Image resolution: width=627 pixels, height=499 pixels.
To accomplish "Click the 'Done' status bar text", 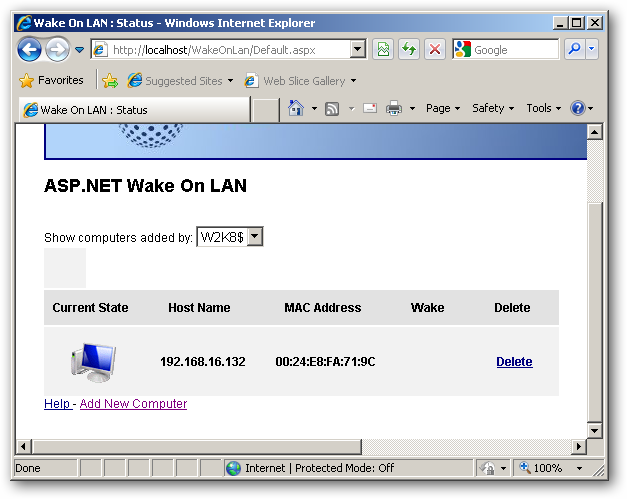I will tap(28, 468).
